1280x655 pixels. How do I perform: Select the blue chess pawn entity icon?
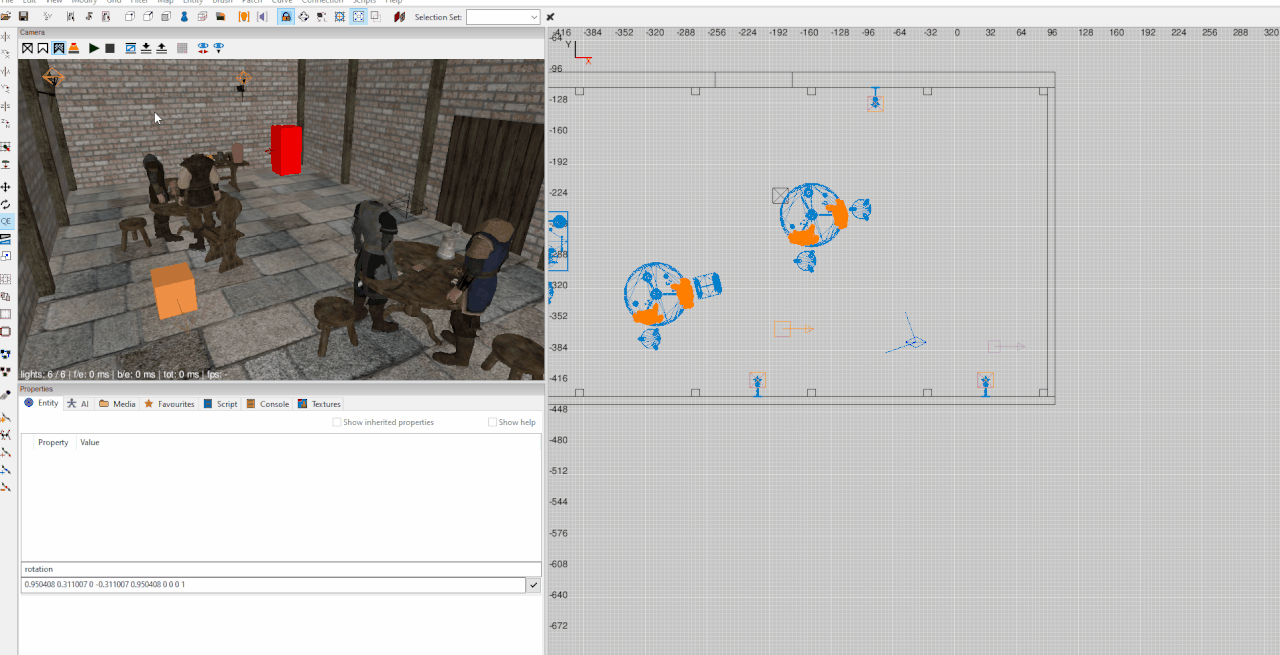184,17
